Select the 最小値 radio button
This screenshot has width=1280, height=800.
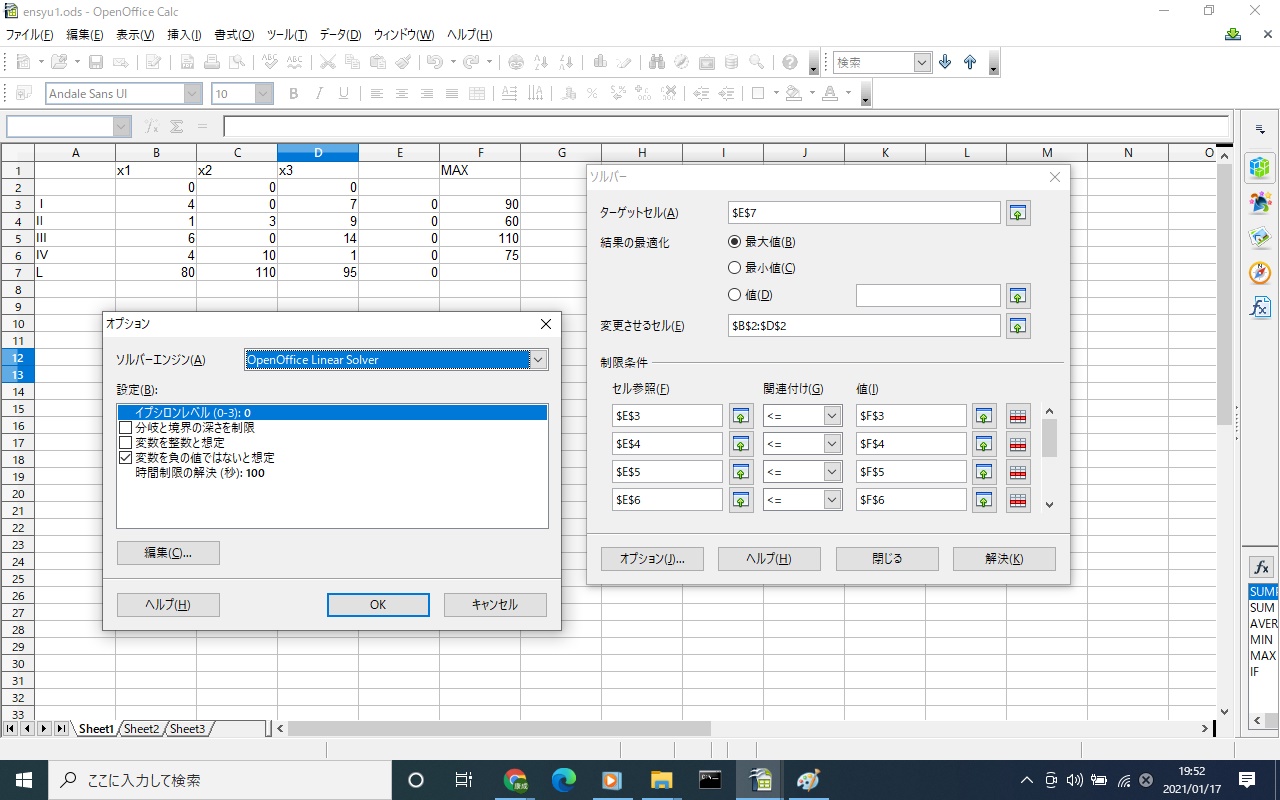pyautogui.click(x=735, y=268)
